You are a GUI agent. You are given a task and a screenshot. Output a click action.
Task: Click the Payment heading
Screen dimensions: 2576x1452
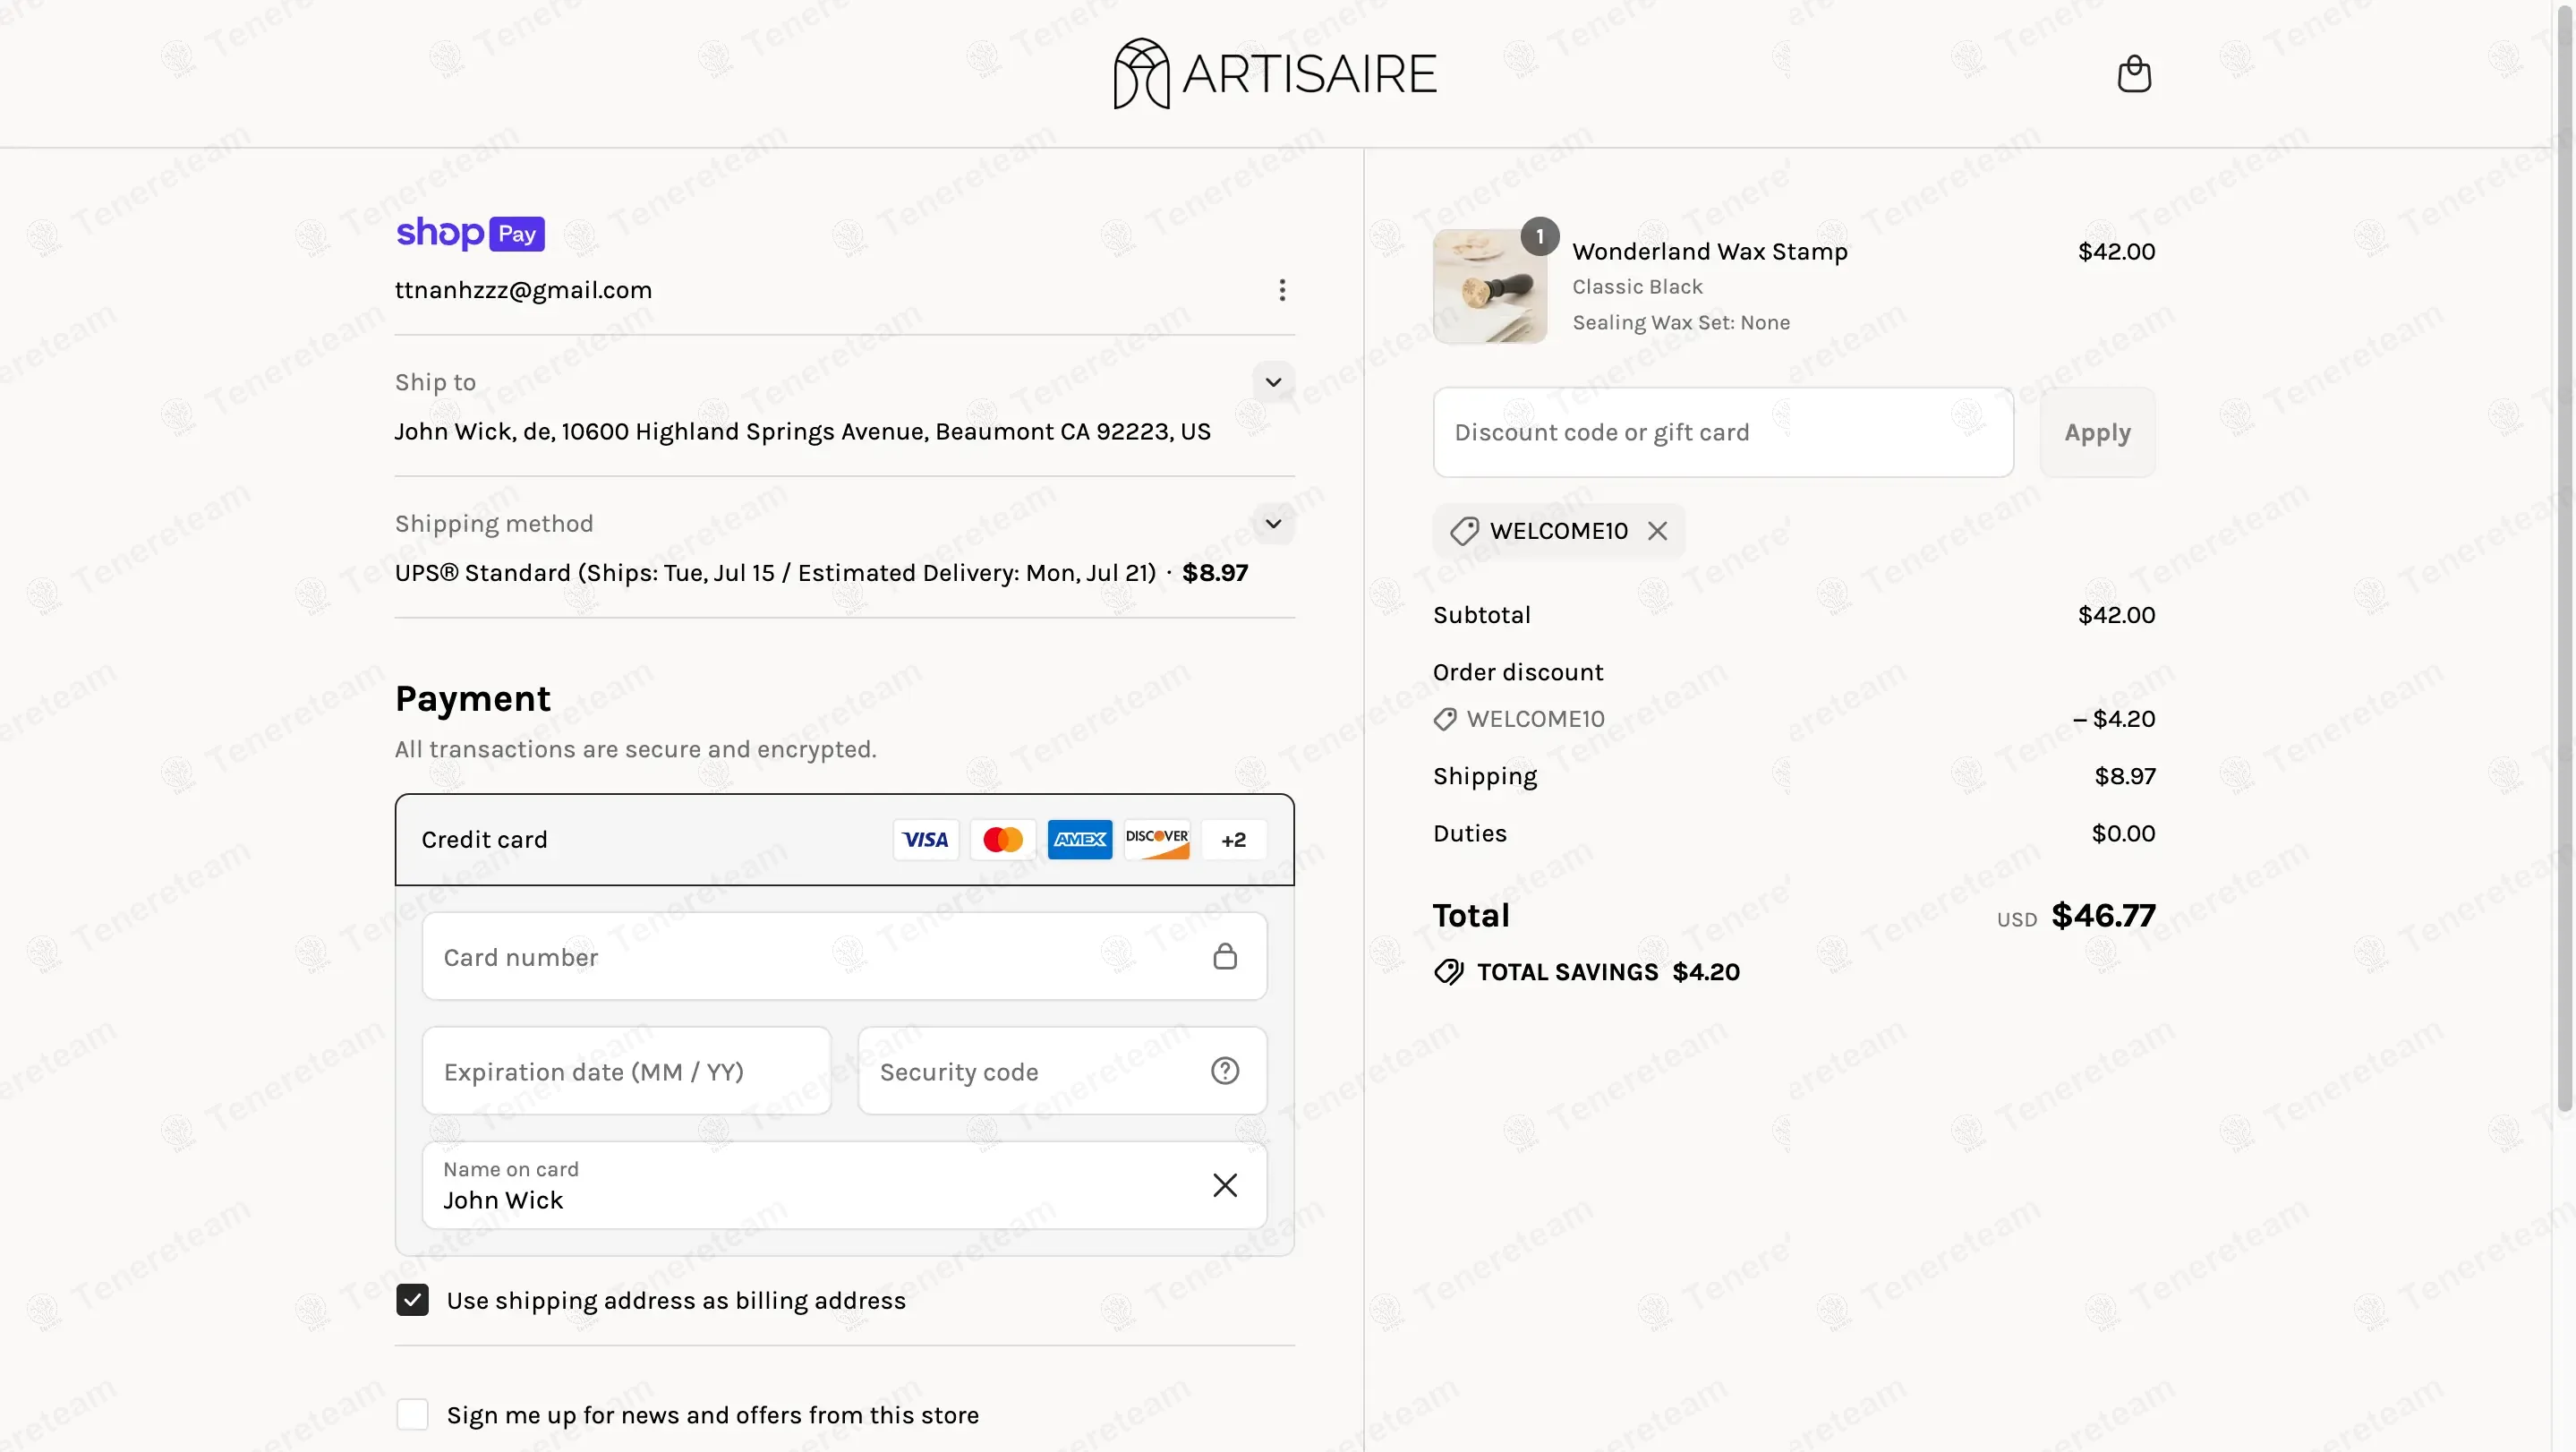coord(473,698)
